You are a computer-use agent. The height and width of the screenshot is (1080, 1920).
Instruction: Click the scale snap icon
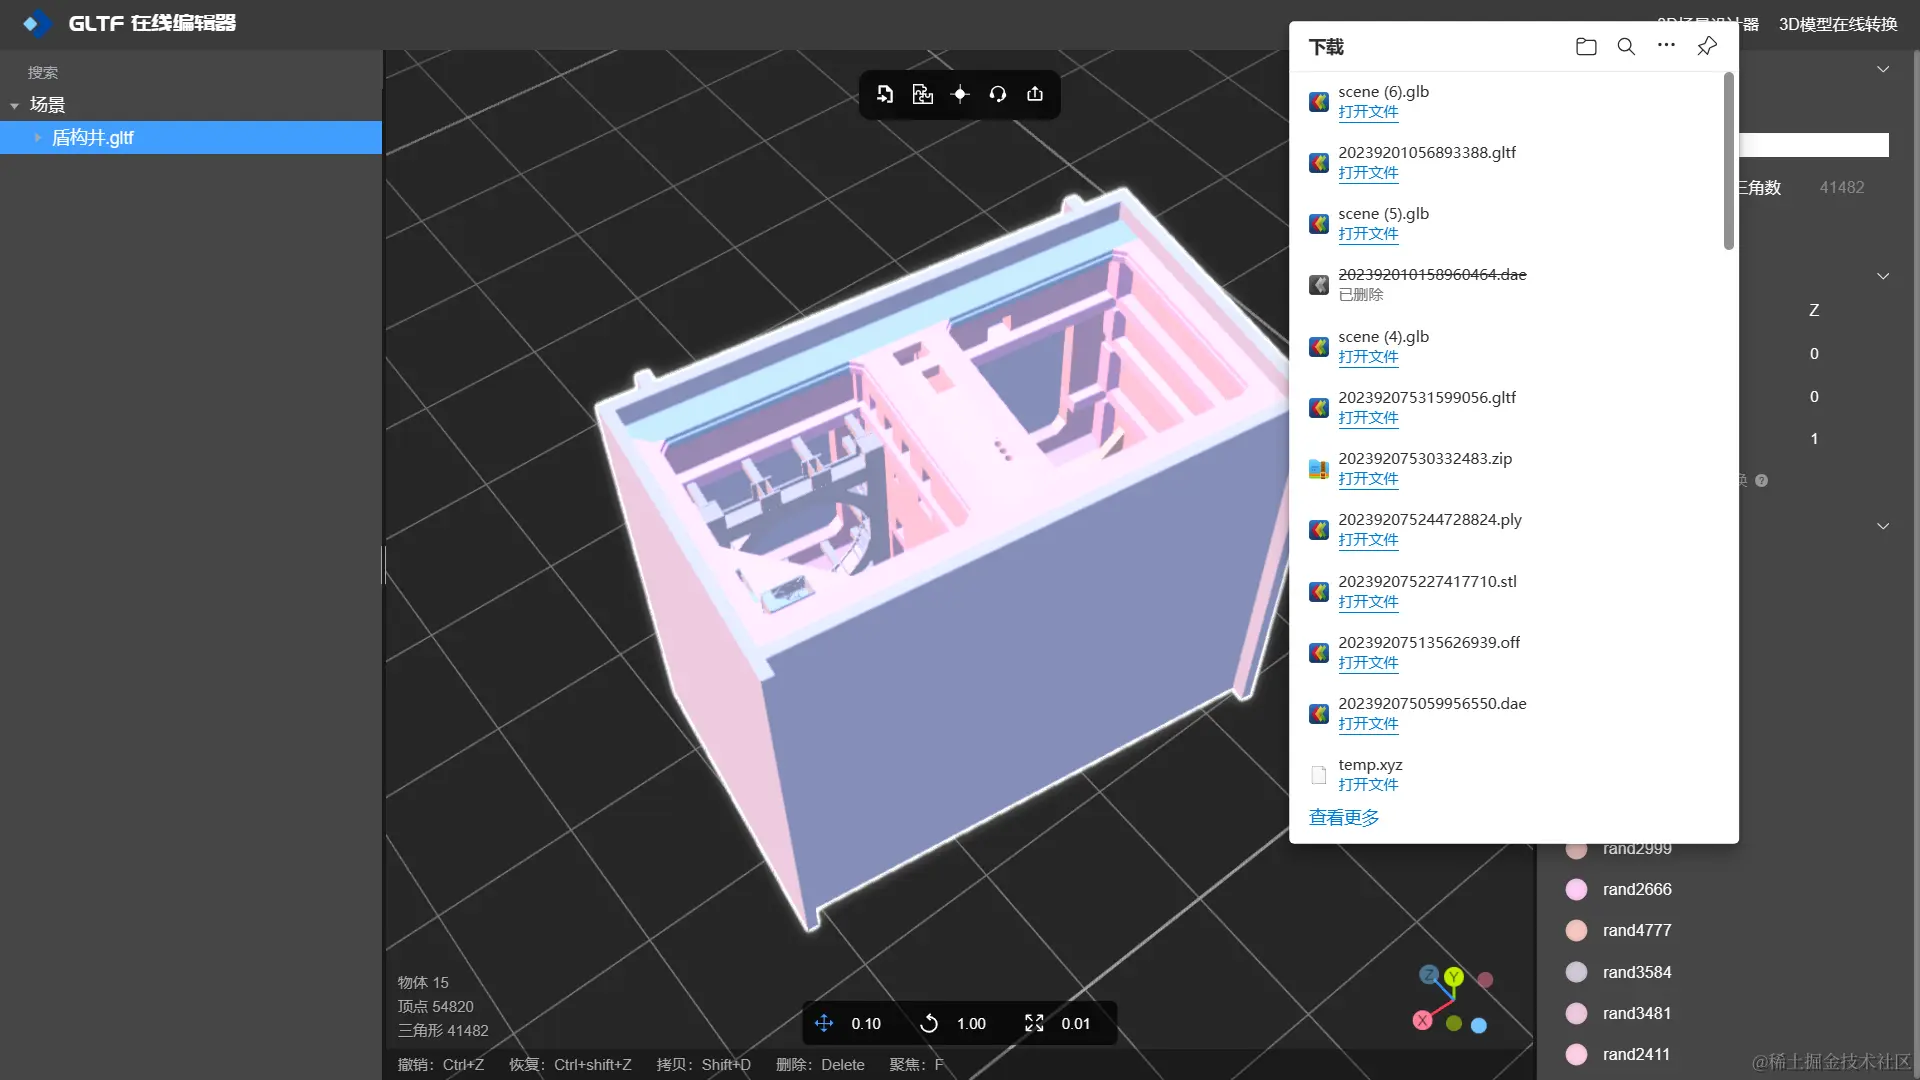[x=1034, y=1023]
